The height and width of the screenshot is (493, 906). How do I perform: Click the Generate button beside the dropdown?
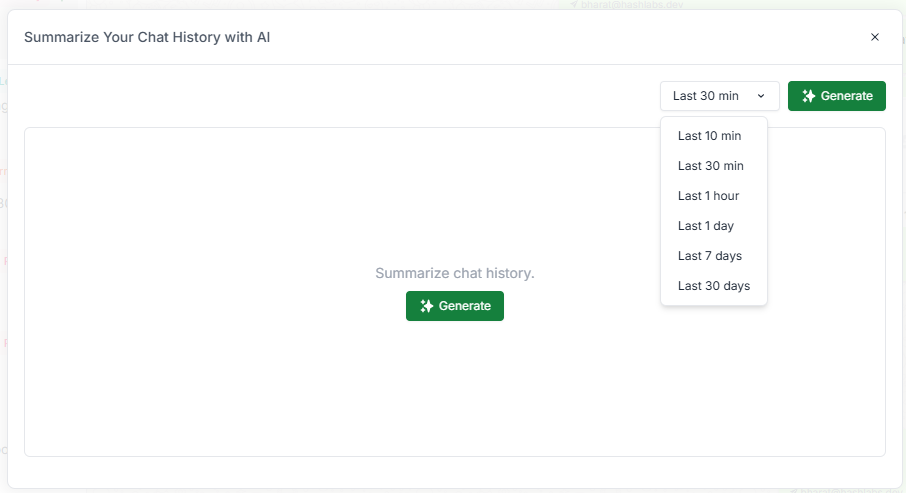click(x=837, y=96)
